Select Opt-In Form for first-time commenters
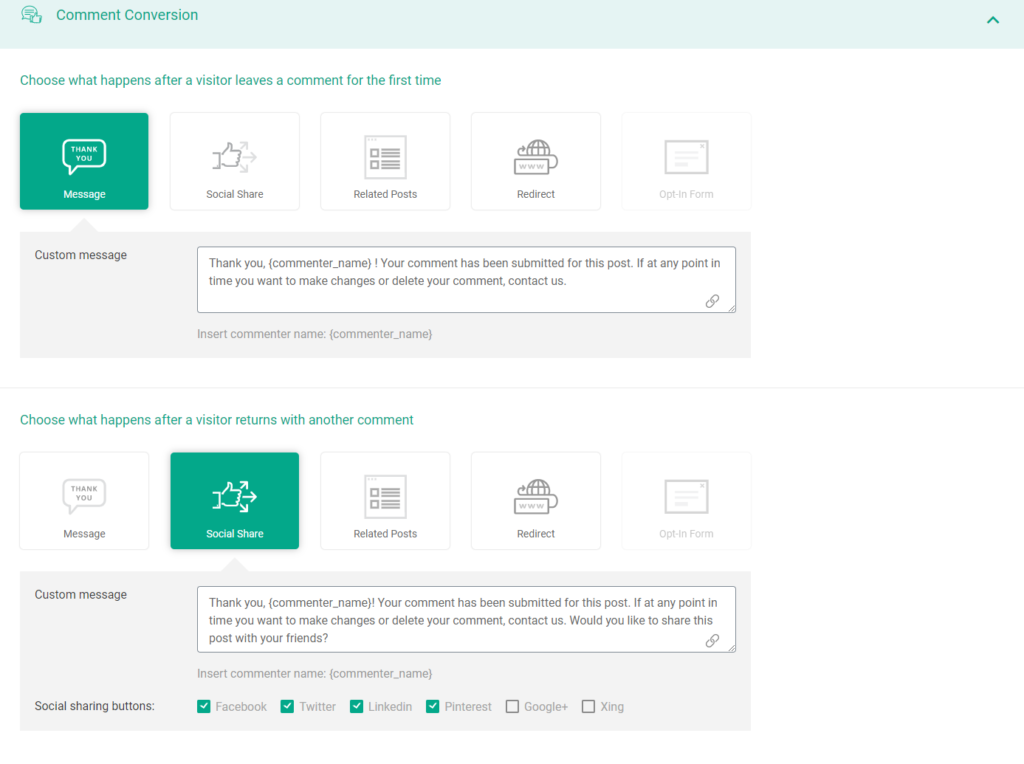Screen dimensions: 1024x764 [686, 161]
